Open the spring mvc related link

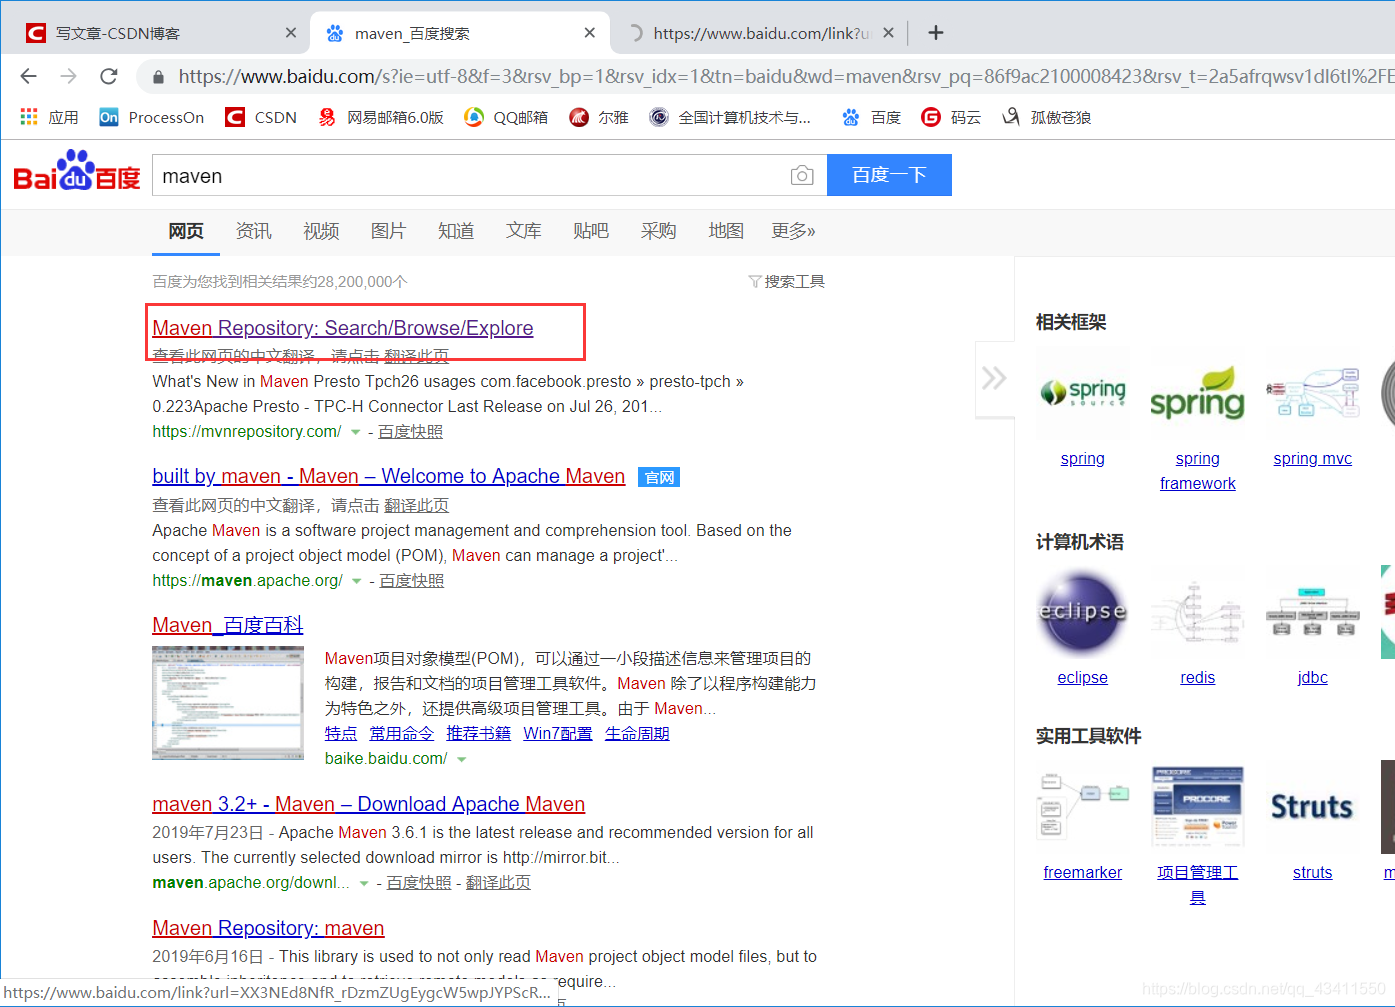click(x=1312, y=459)
